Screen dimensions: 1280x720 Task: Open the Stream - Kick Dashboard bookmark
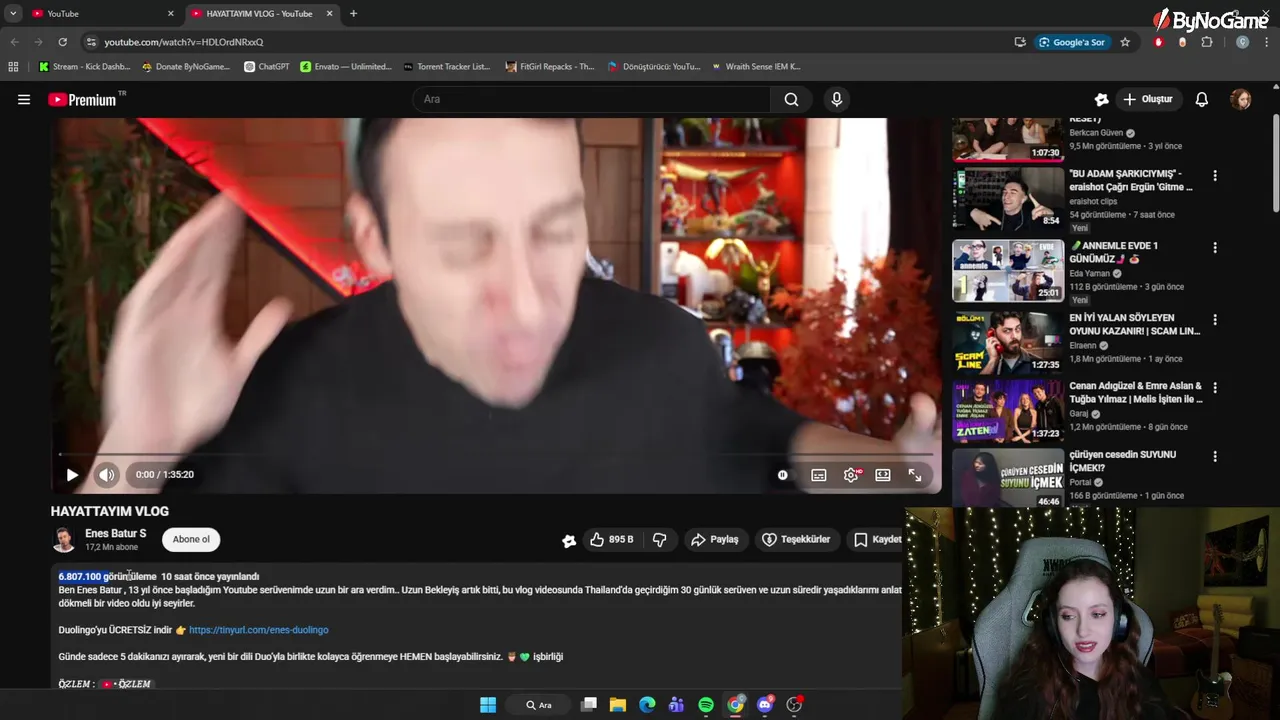click(85, 67)
